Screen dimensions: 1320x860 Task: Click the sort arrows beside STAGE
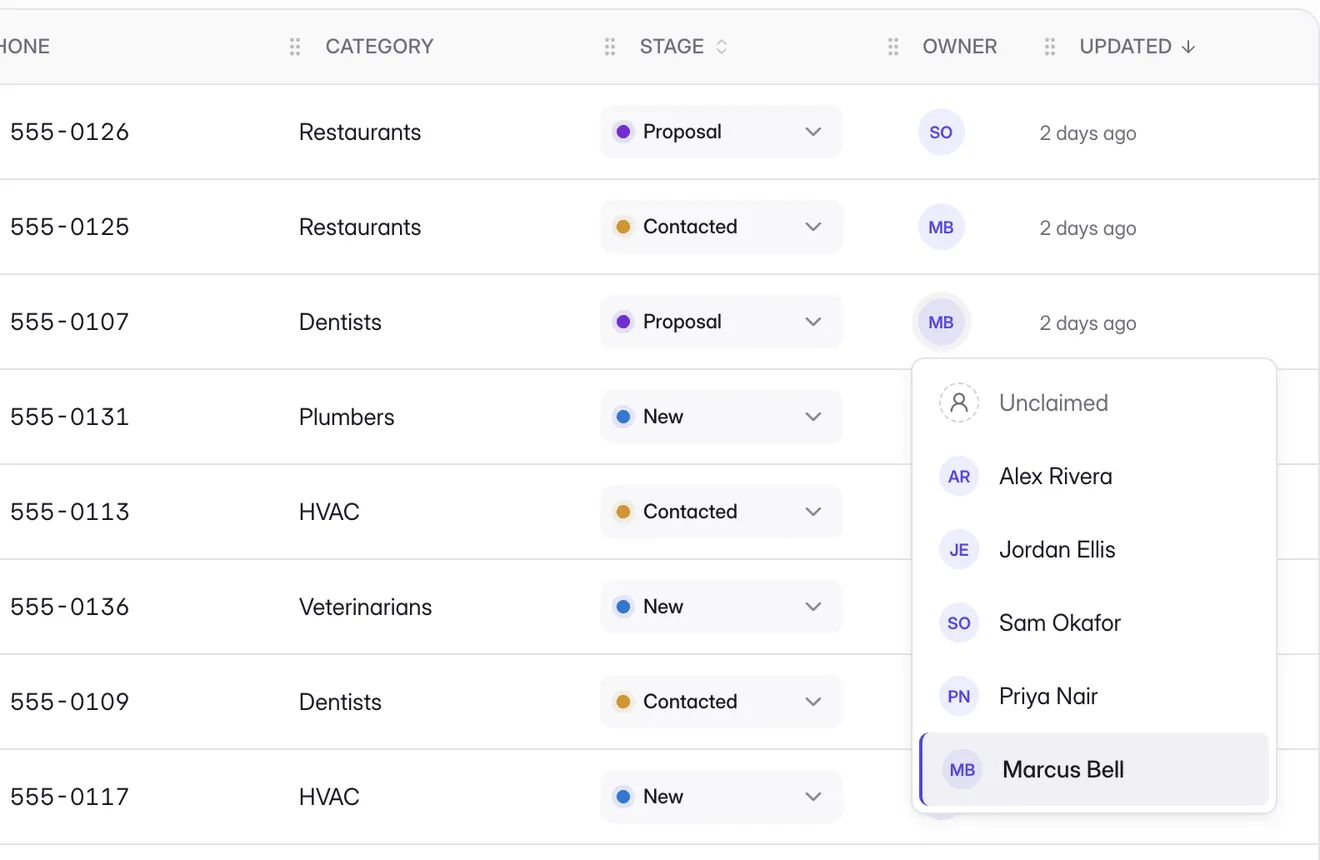[x=722, y=47]
